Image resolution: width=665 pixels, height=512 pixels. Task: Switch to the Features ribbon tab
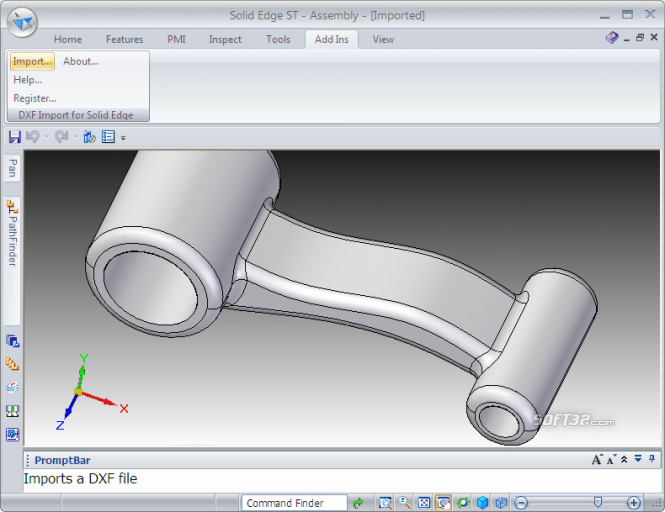click(x=124, y=39)
